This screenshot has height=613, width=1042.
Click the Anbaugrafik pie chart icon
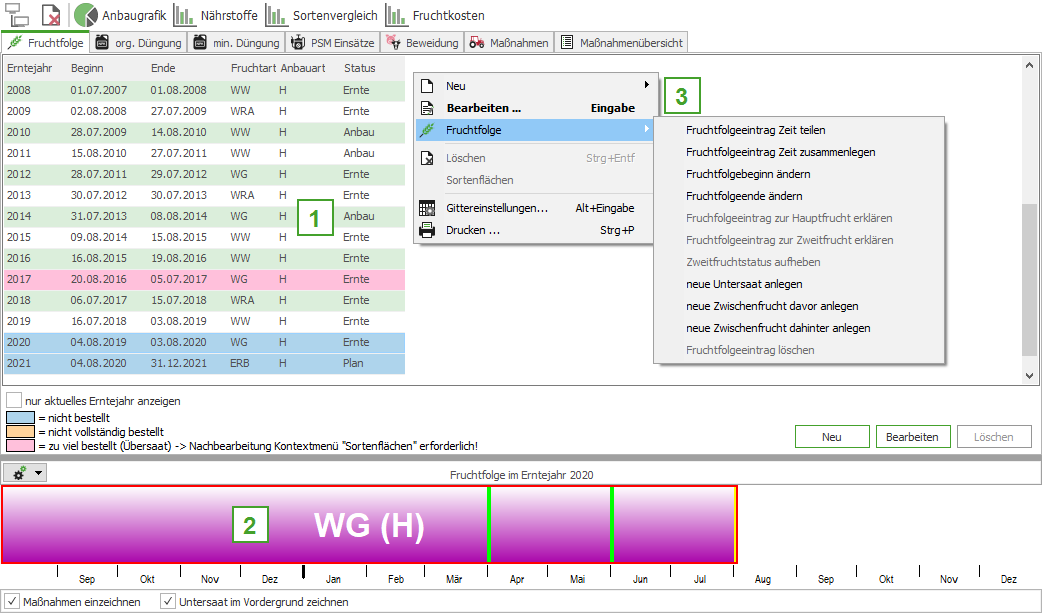click(87, 15)
